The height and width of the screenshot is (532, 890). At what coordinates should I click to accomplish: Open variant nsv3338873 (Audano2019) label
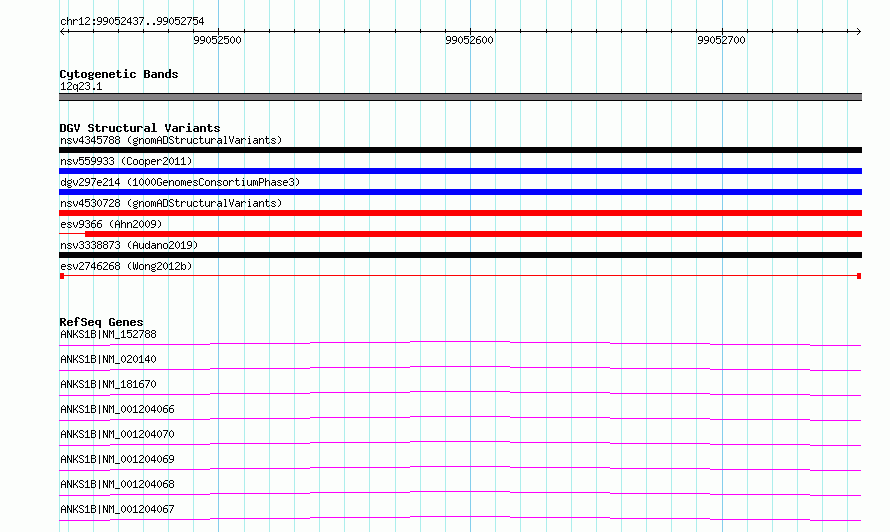tap(129, 245)
